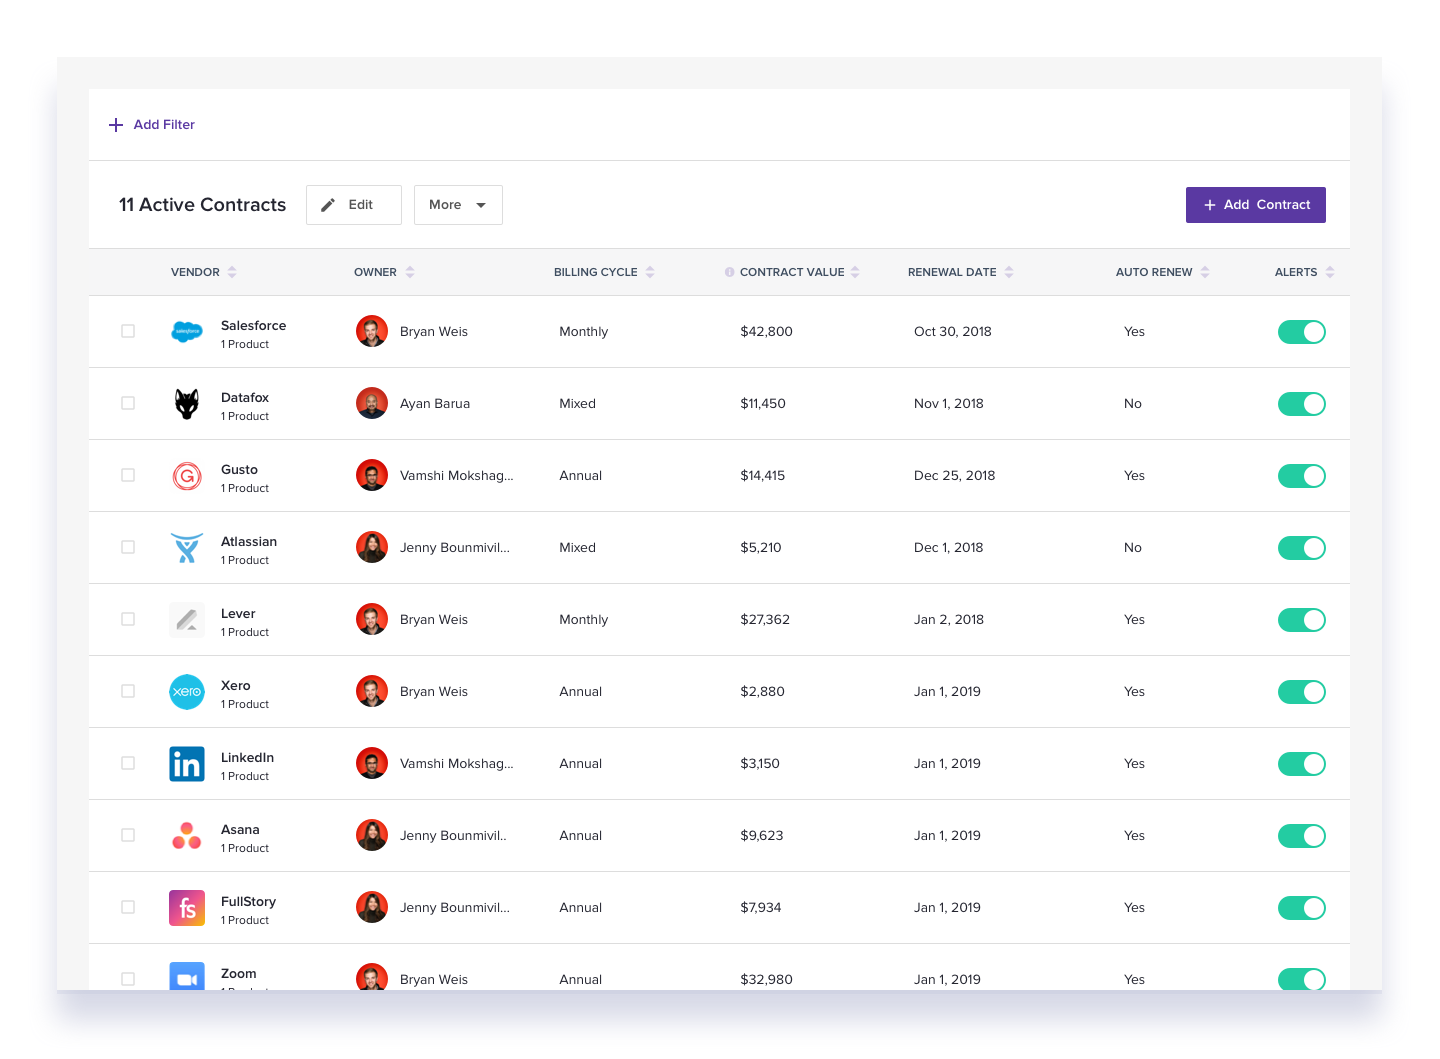Click the LinkedIn vendor logo
Viewport: 1440px width, 1059px height.
click(x=187, y=764)
